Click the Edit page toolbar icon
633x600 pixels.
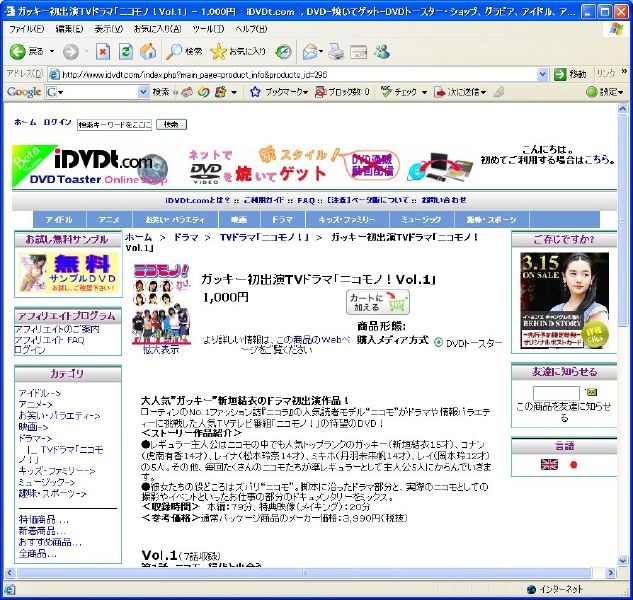pos(358,52)
